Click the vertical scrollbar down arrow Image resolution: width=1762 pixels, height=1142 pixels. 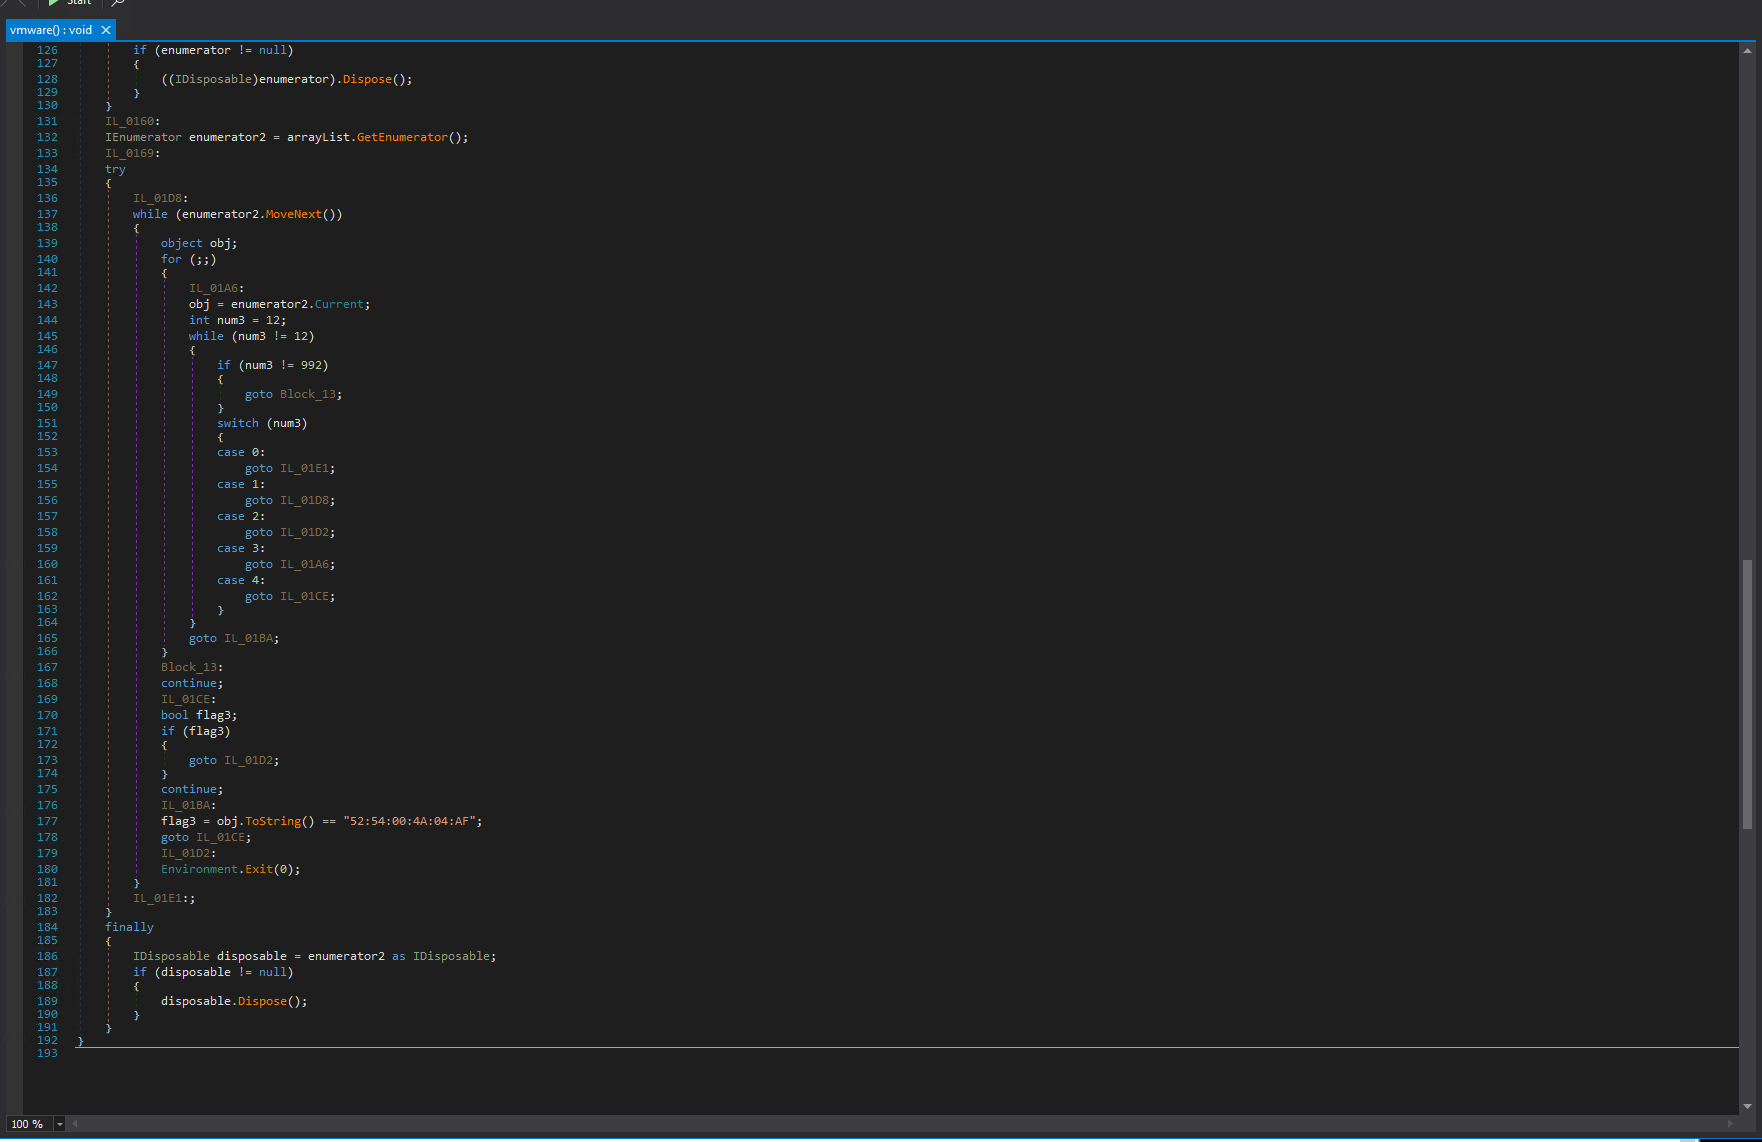1747,1106
